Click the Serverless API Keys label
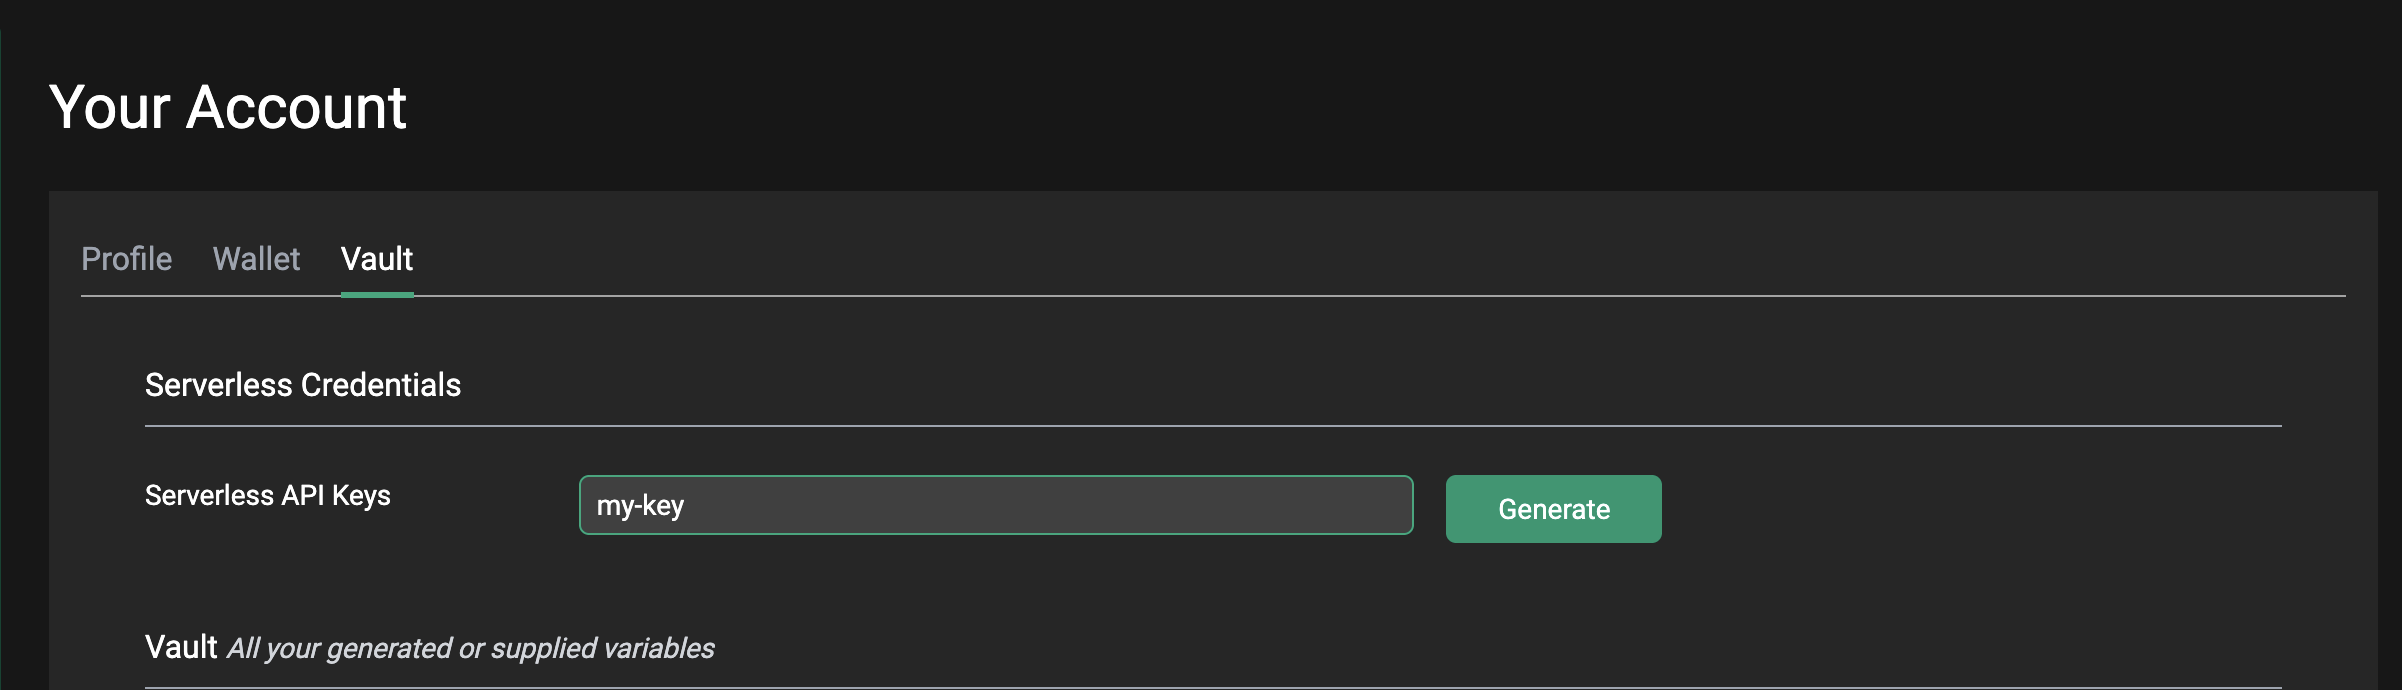 coord(268,496)
